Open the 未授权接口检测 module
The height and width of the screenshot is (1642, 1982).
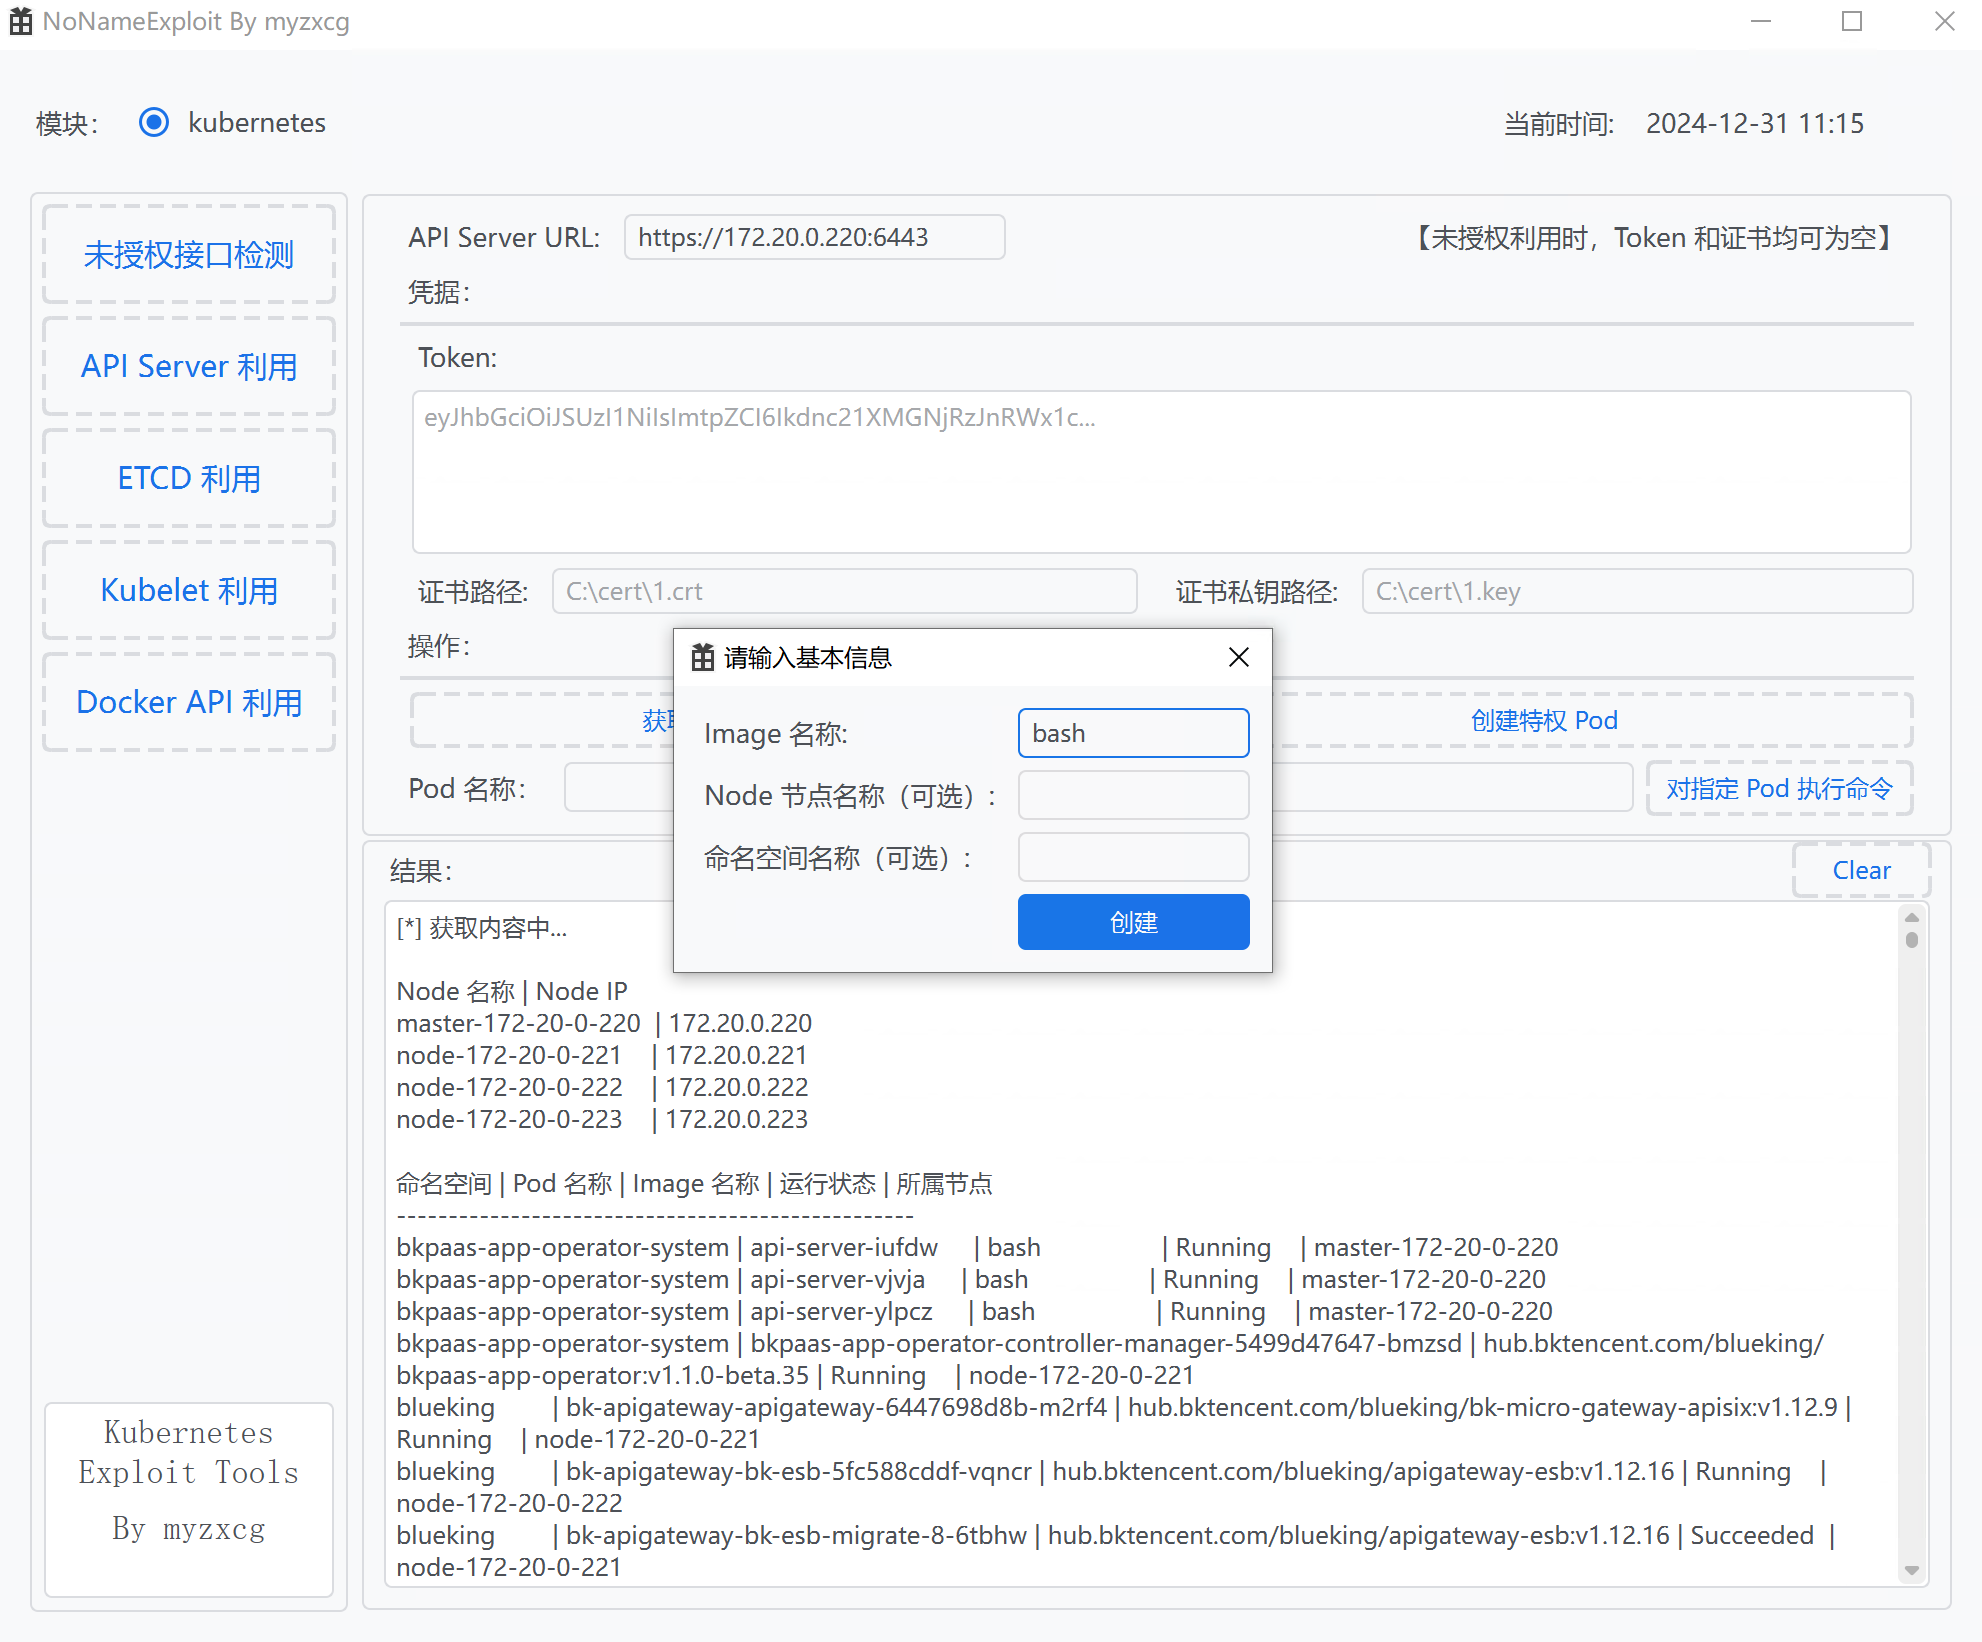click(x=189, y=255)
